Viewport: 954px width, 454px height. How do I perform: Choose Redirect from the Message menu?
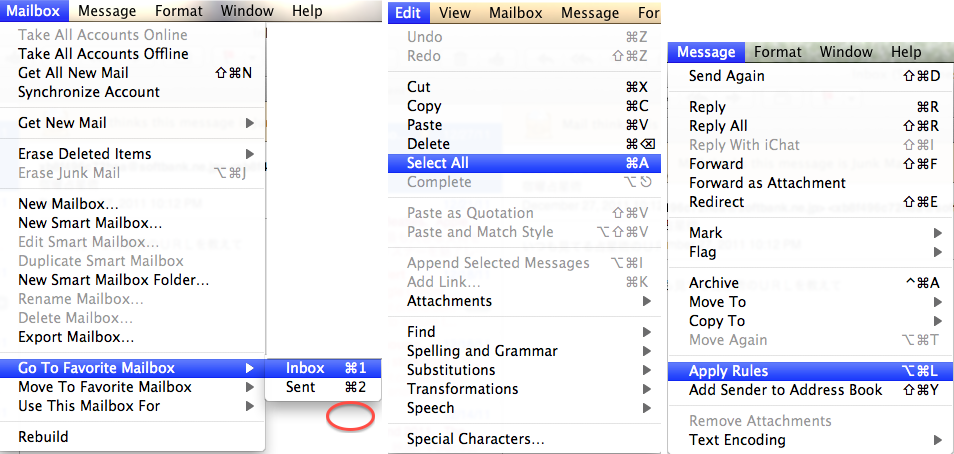click(x=810, y=202)
